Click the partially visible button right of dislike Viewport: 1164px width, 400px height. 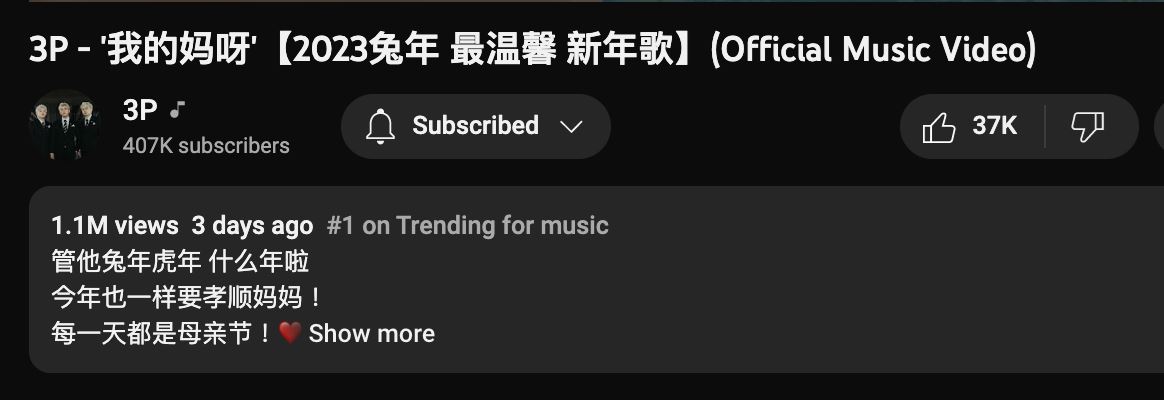pyautogui.click(x=1159, y=126)
